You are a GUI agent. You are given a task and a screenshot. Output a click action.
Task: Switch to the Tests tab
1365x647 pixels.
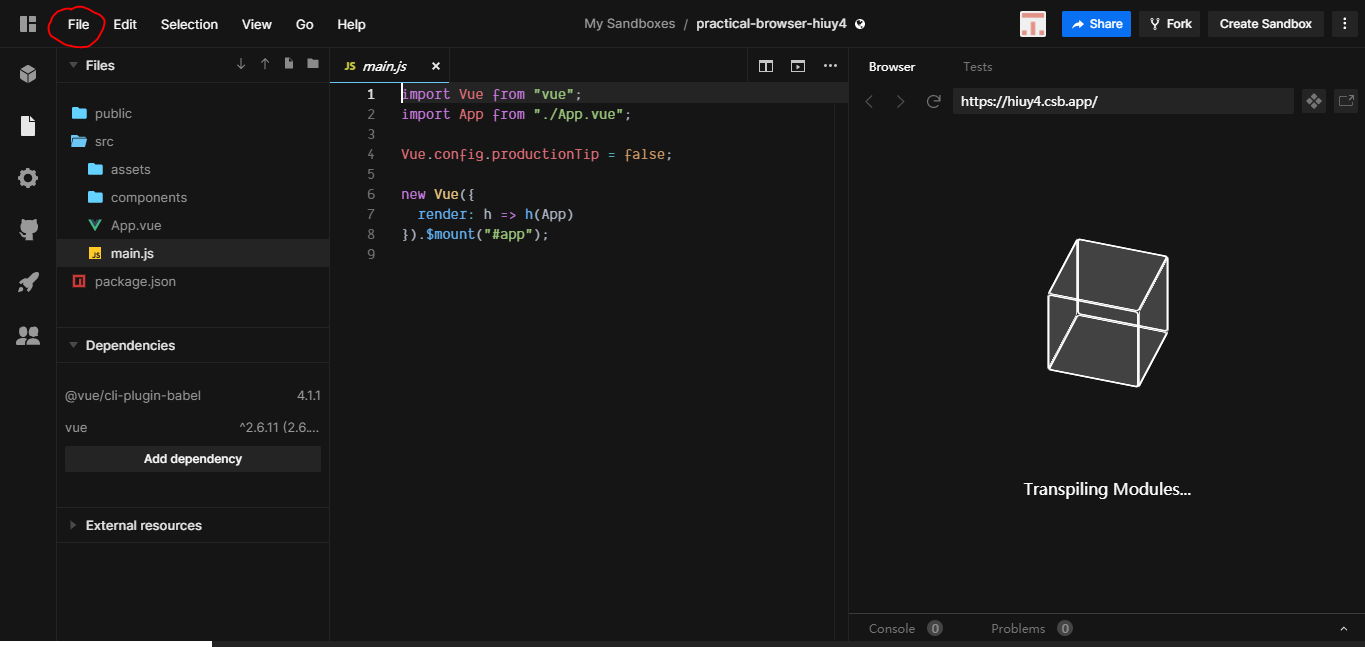pos(977,67)
